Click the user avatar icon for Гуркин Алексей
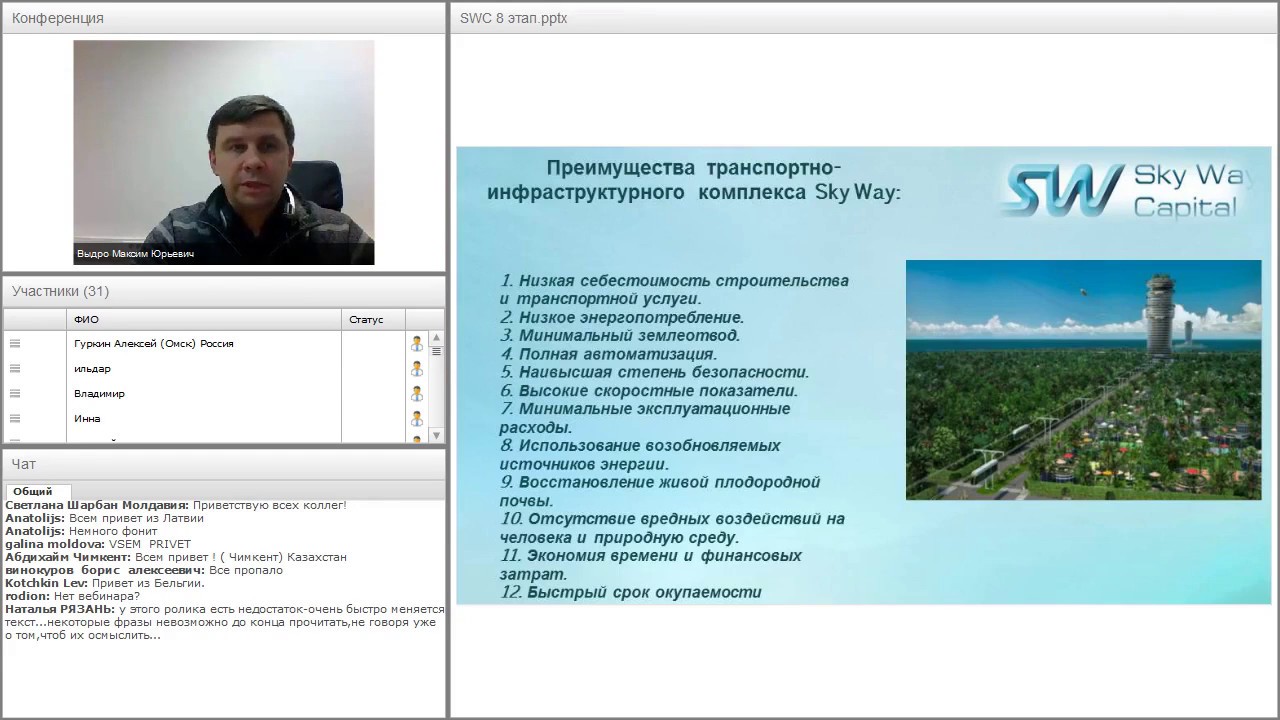 [x=417, y=343]
